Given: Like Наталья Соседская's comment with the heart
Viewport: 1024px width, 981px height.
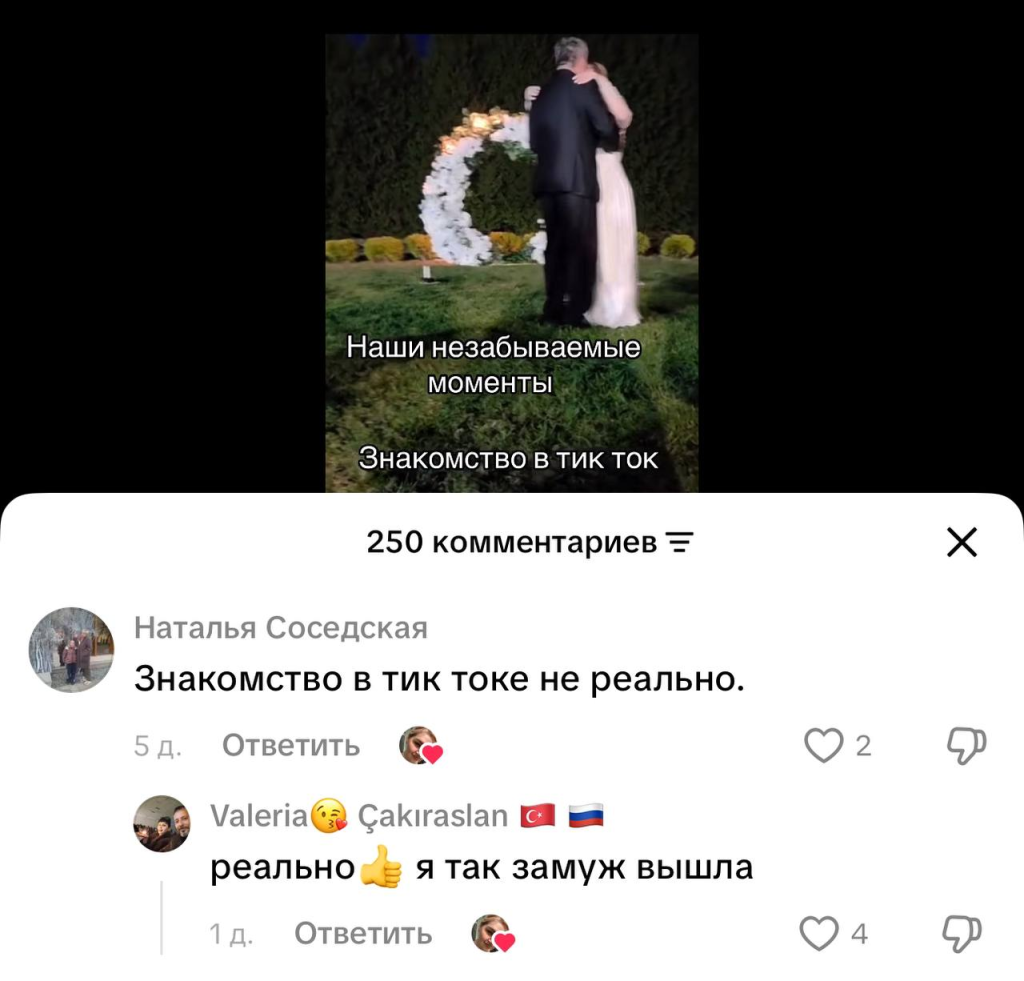Looking at the screenshot, I should 823,745.
